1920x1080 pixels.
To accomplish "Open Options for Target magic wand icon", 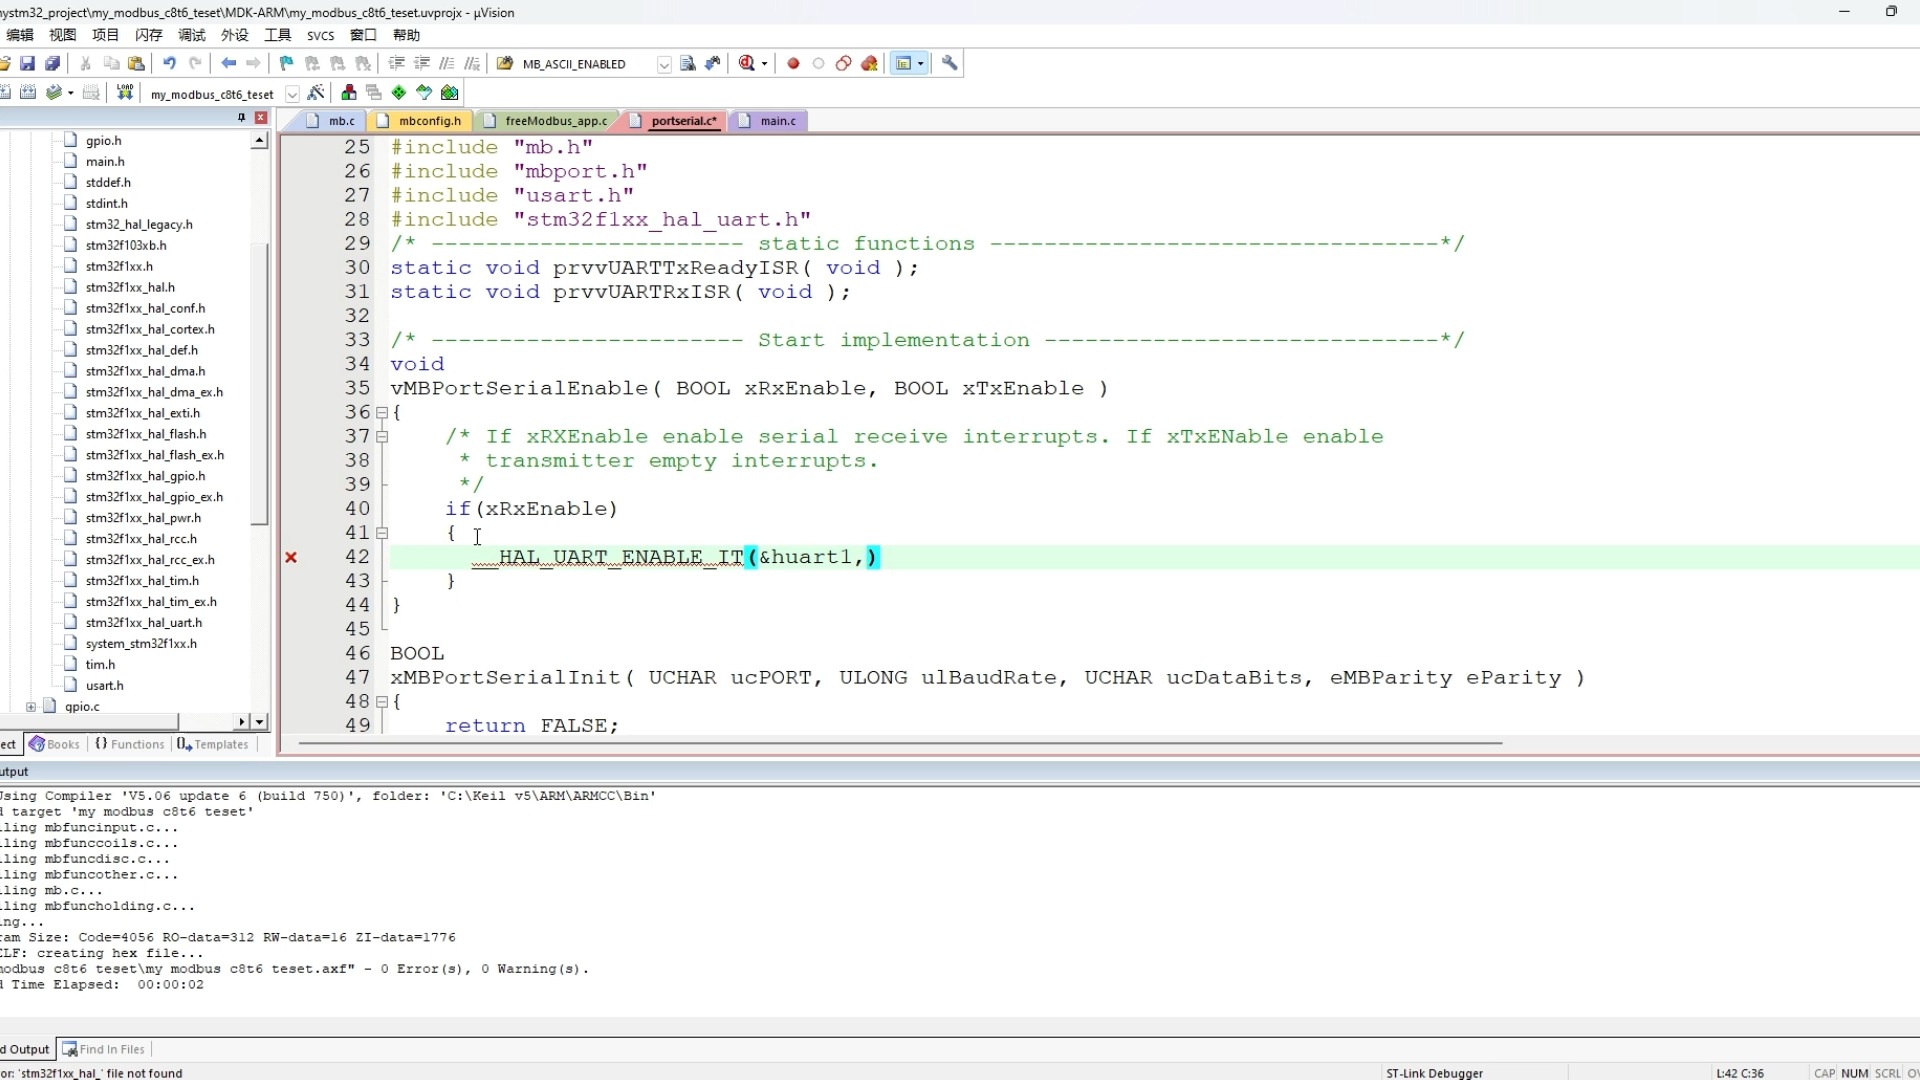I will 316,93.
